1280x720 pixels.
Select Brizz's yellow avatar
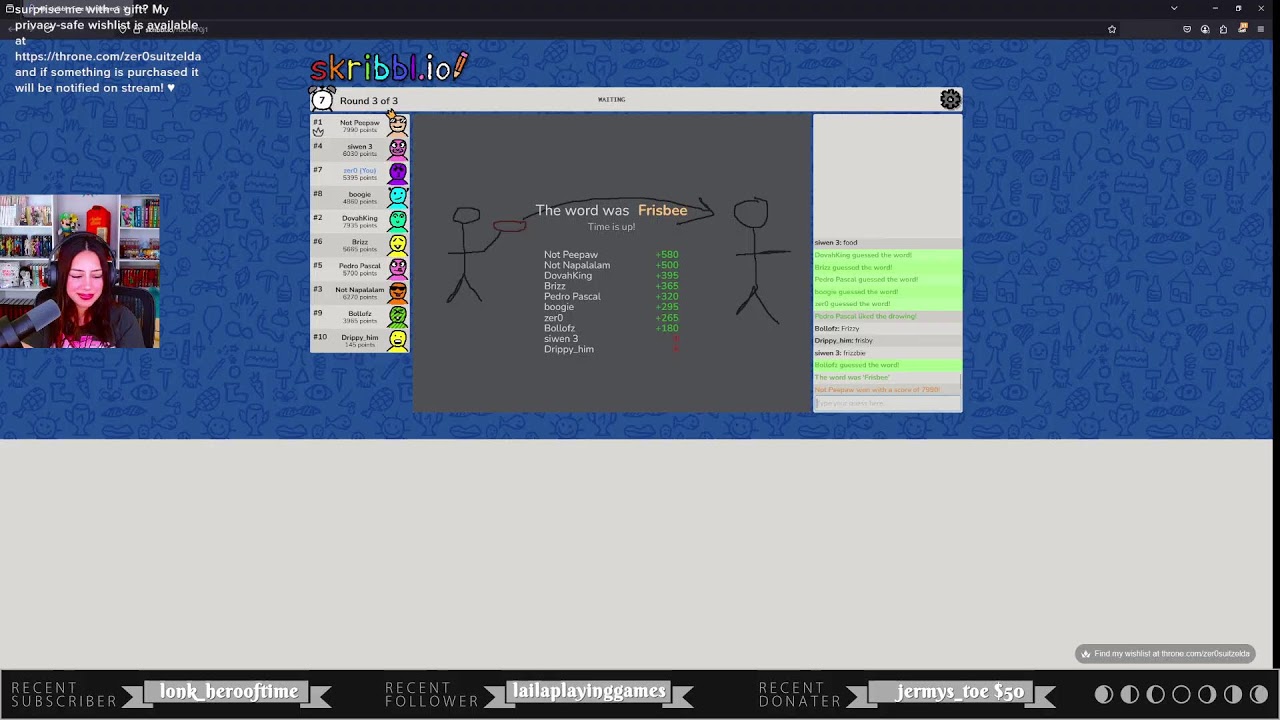point(398,245)
